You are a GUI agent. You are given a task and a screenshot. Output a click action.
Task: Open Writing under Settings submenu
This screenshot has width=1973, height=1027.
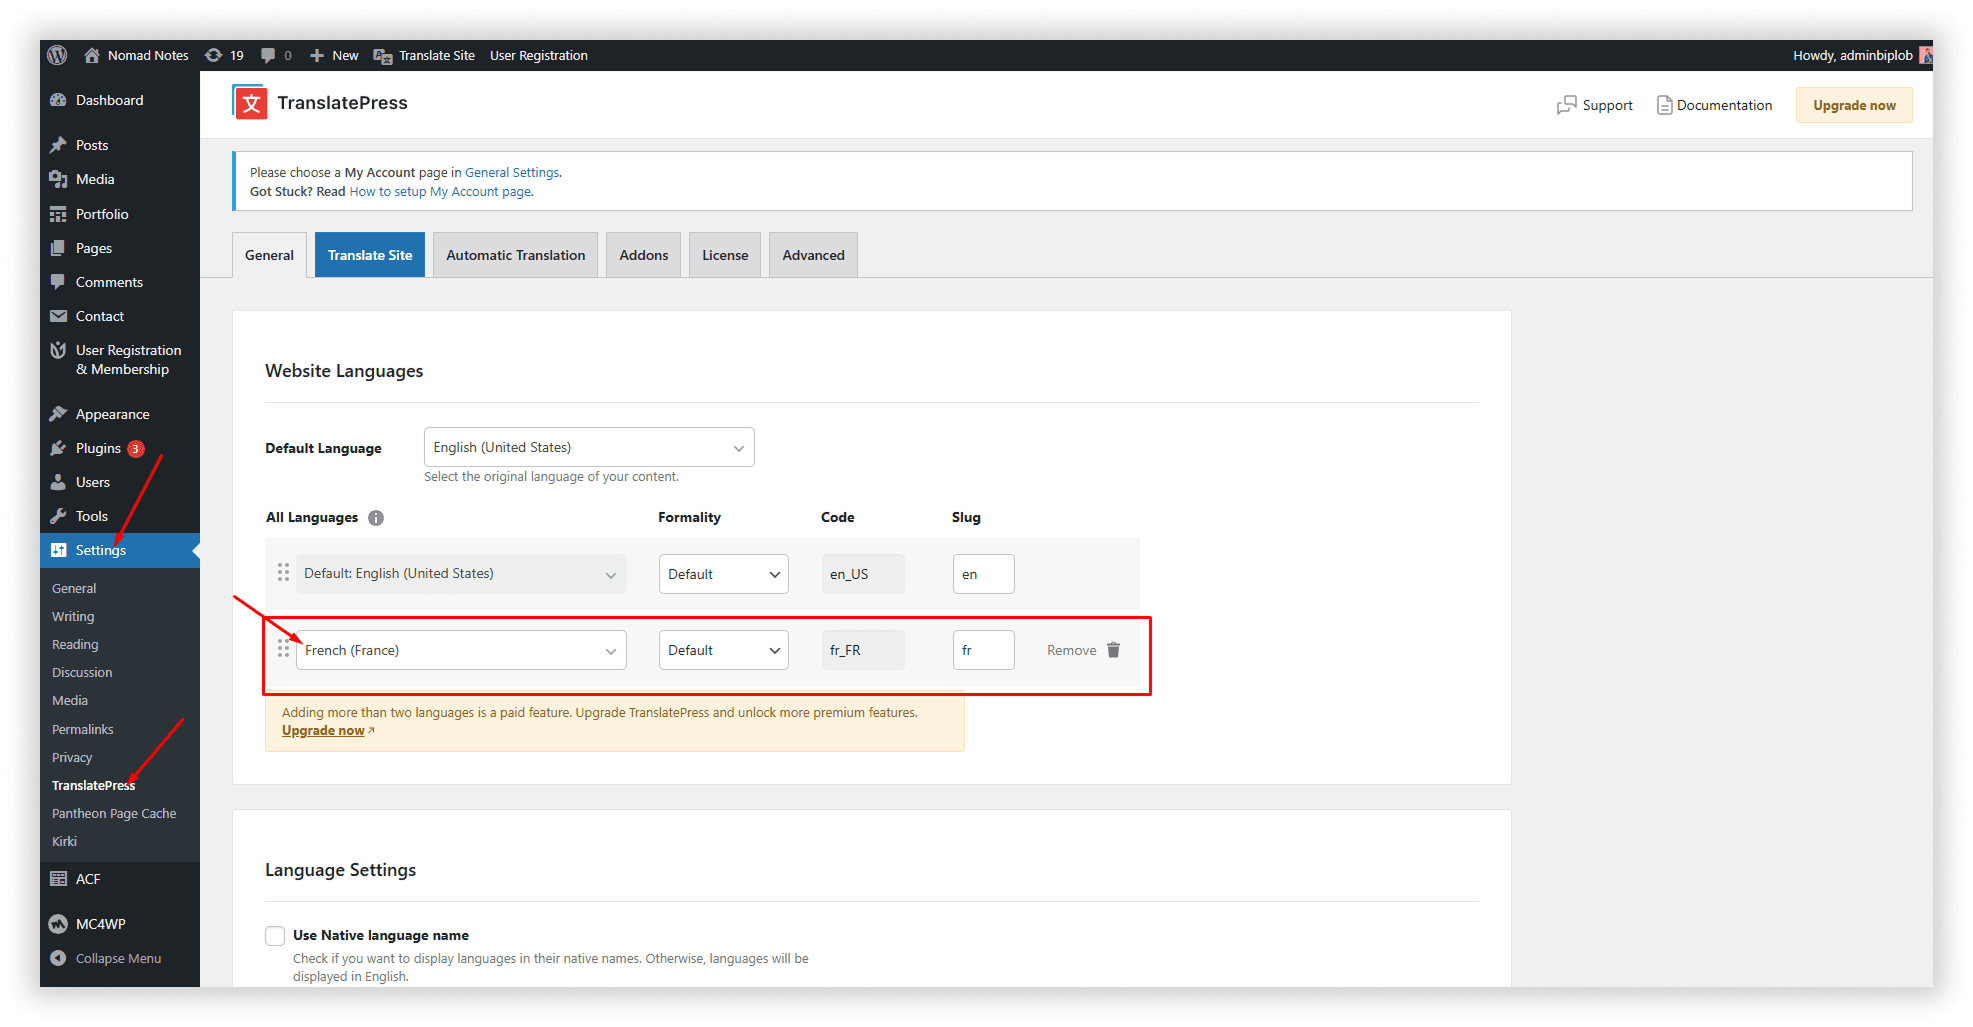pos(73,617)
